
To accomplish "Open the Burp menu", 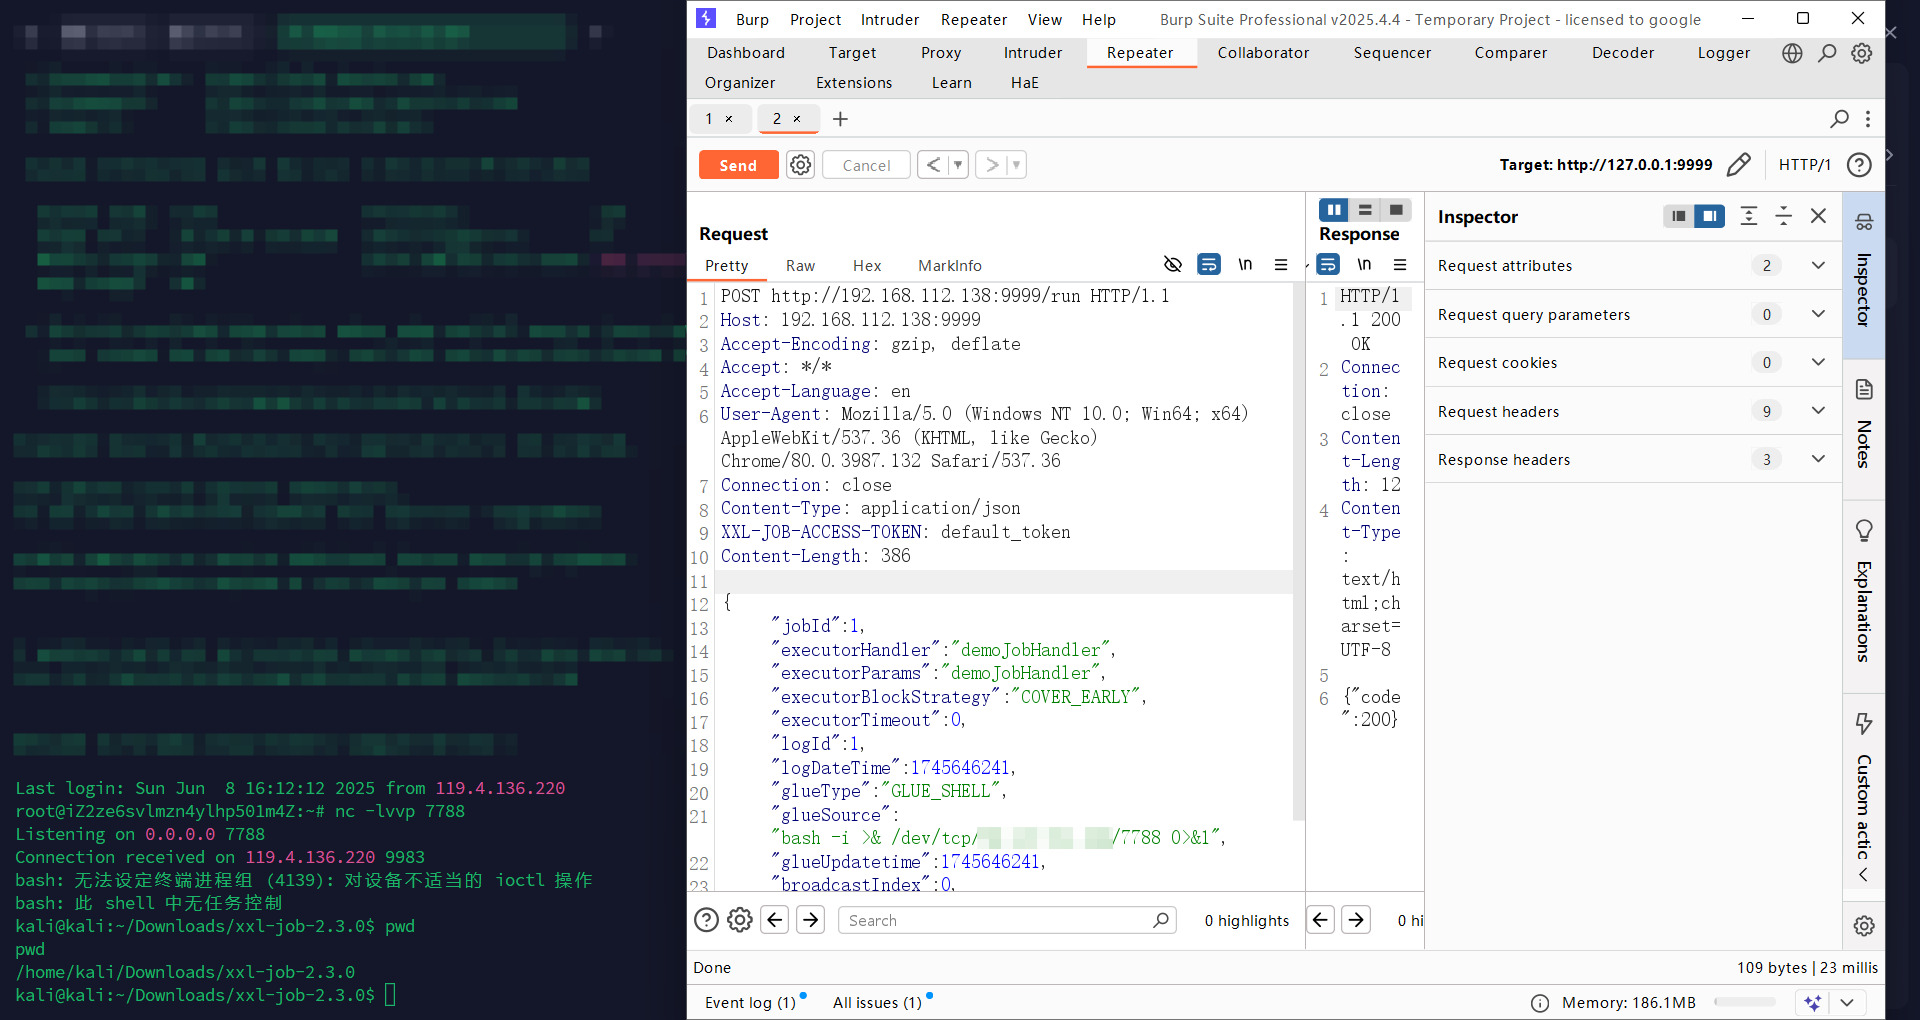I will click(752, 19).
